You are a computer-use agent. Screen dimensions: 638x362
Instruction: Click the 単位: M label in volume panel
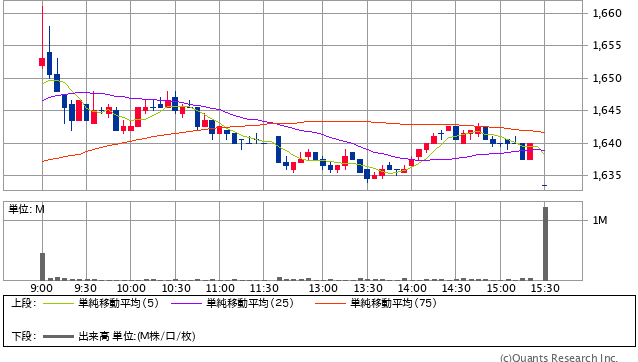coord(26,209)
